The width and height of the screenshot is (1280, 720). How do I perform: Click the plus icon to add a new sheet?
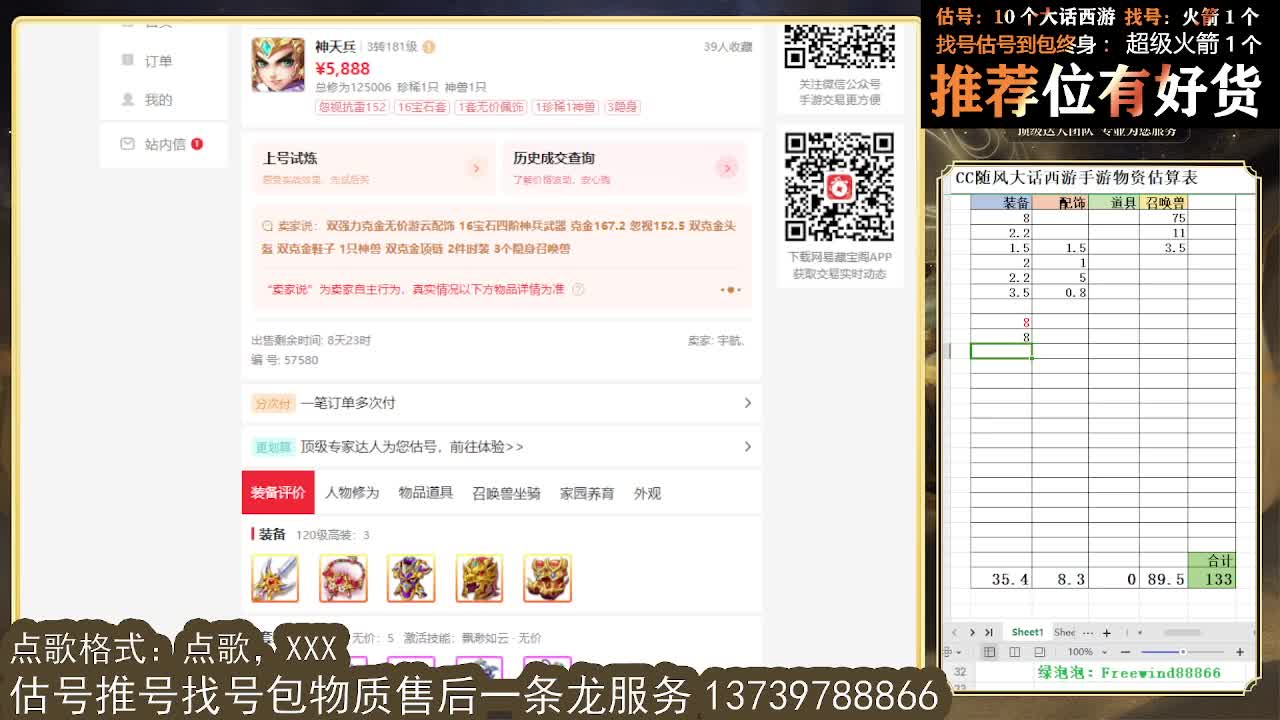point(1107,632)
